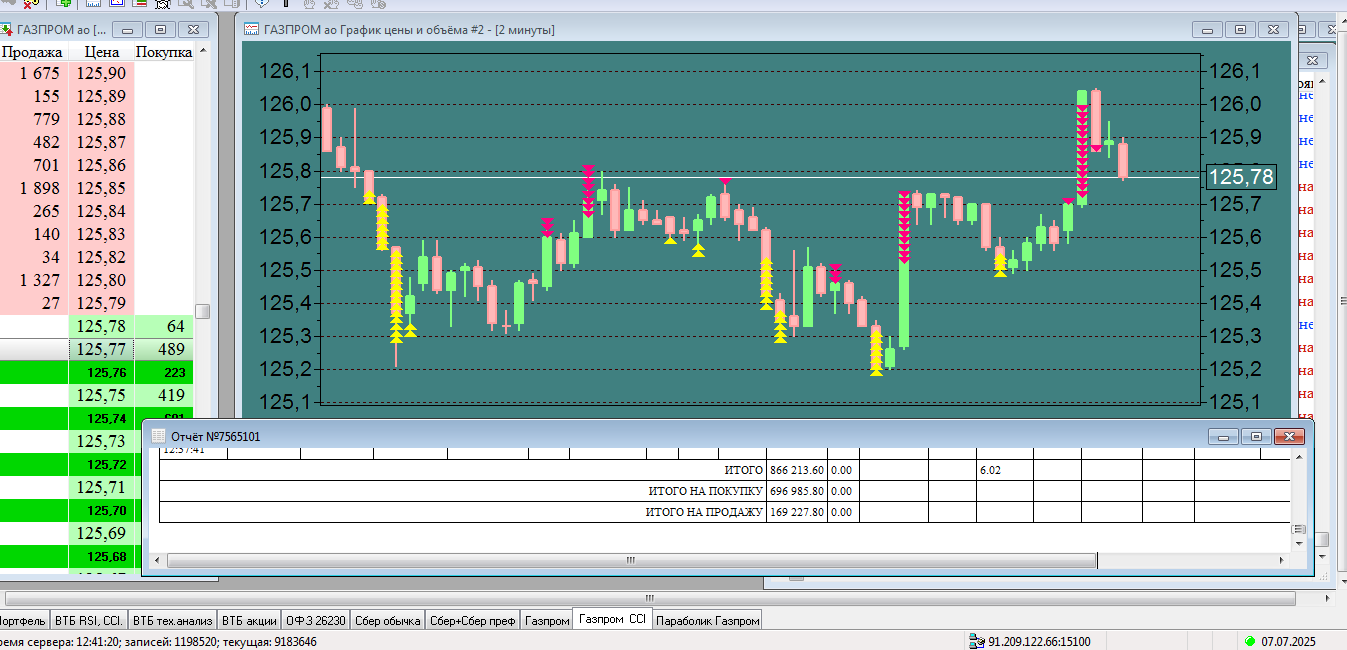1347x650 pixels.
Task: Switch to the Параболик Газпром tab
Action: (708, 621)
